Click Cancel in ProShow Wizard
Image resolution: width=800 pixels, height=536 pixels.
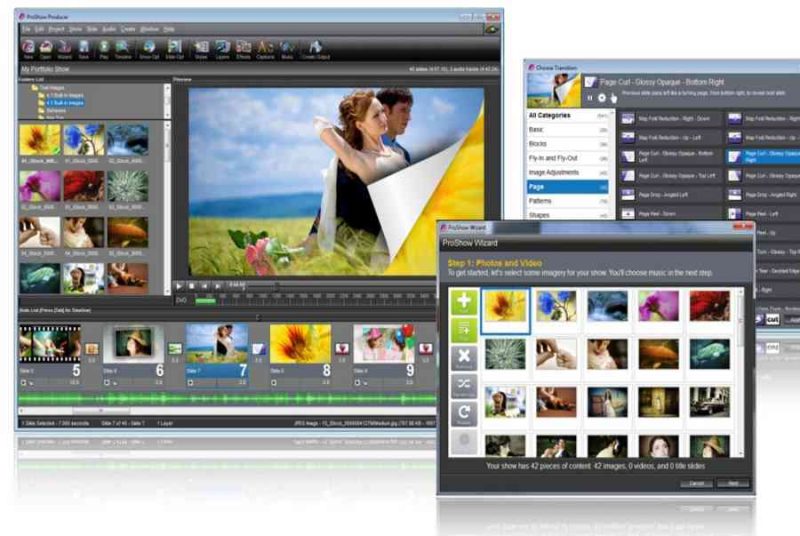pyautogui.click(x=696, y=483)
